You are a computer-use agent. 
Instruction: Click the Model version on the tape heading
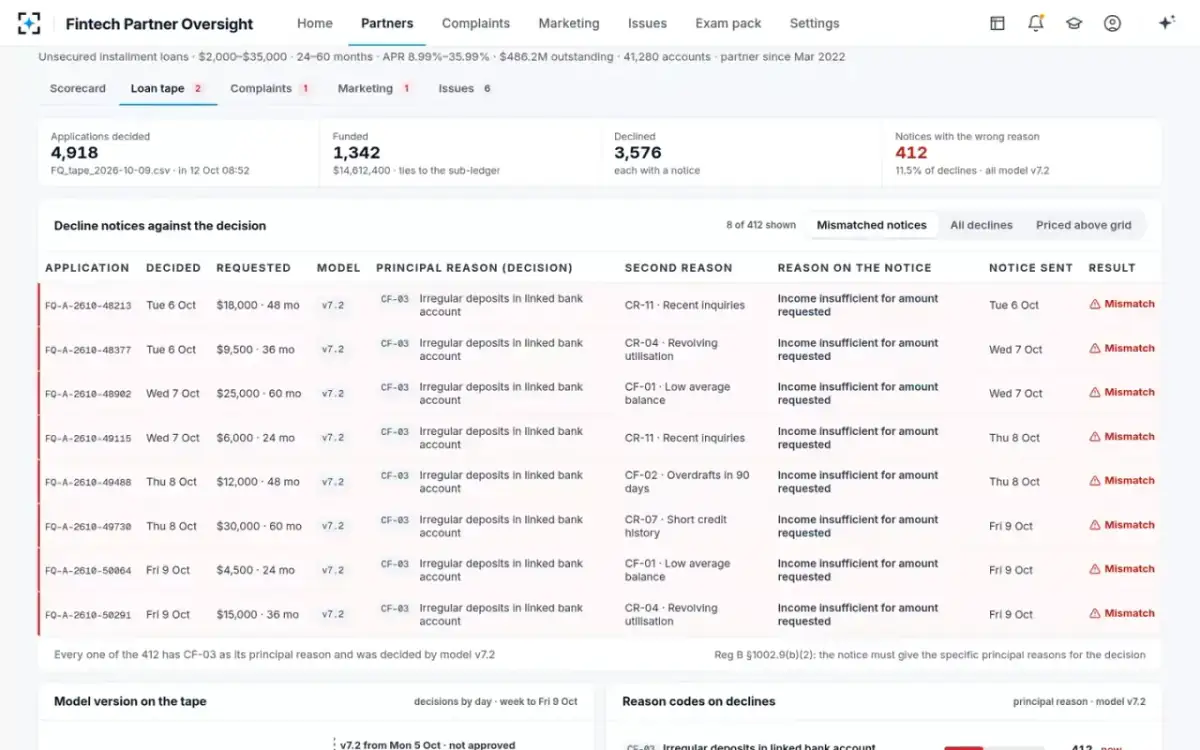(x=130, y=701)
